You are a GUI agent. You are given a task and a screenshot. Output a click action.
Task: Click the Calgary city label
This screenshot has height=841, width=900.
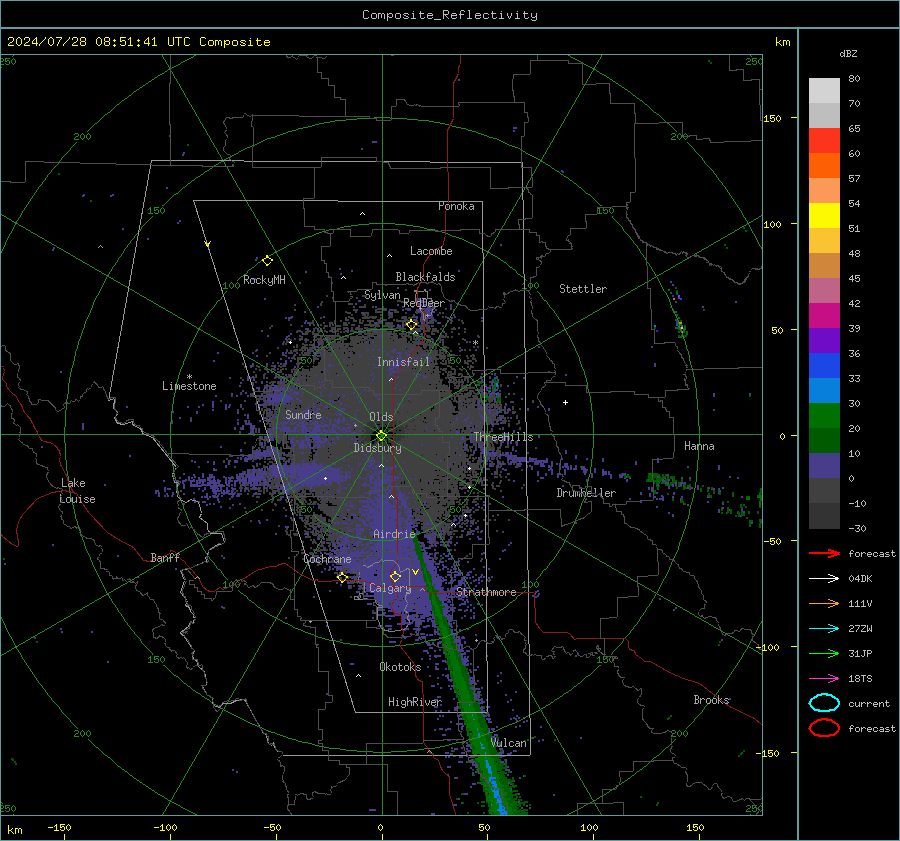pyautogui.click(x=390, y=588)
